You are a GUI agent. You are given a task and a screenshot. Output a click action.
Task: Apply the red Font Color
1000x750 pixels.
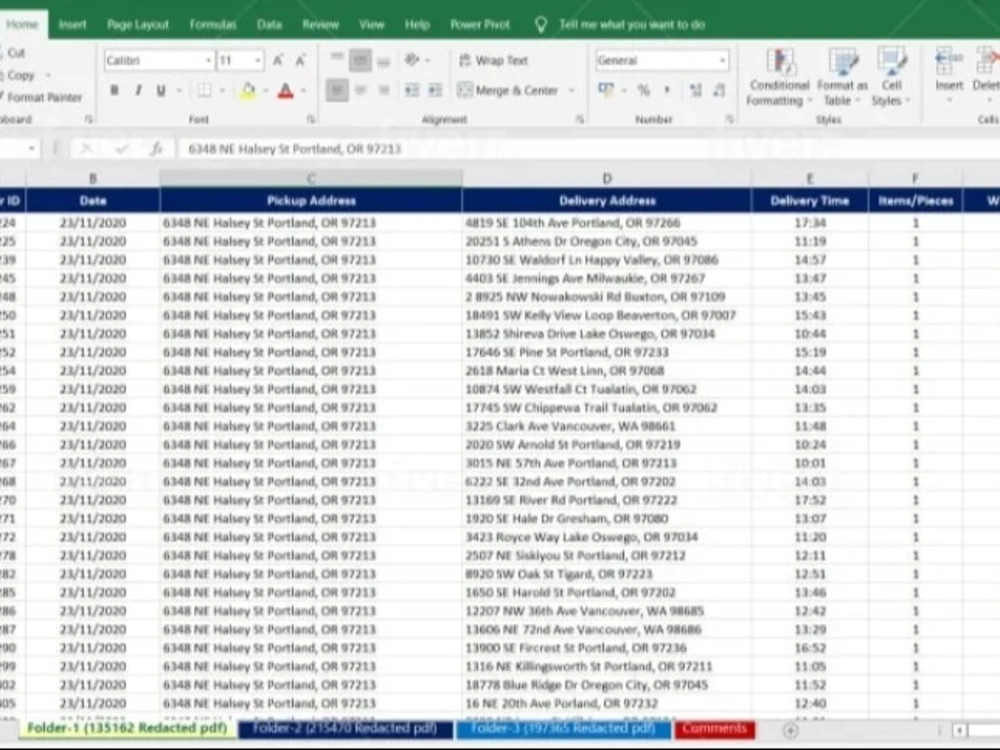(286, 91)
